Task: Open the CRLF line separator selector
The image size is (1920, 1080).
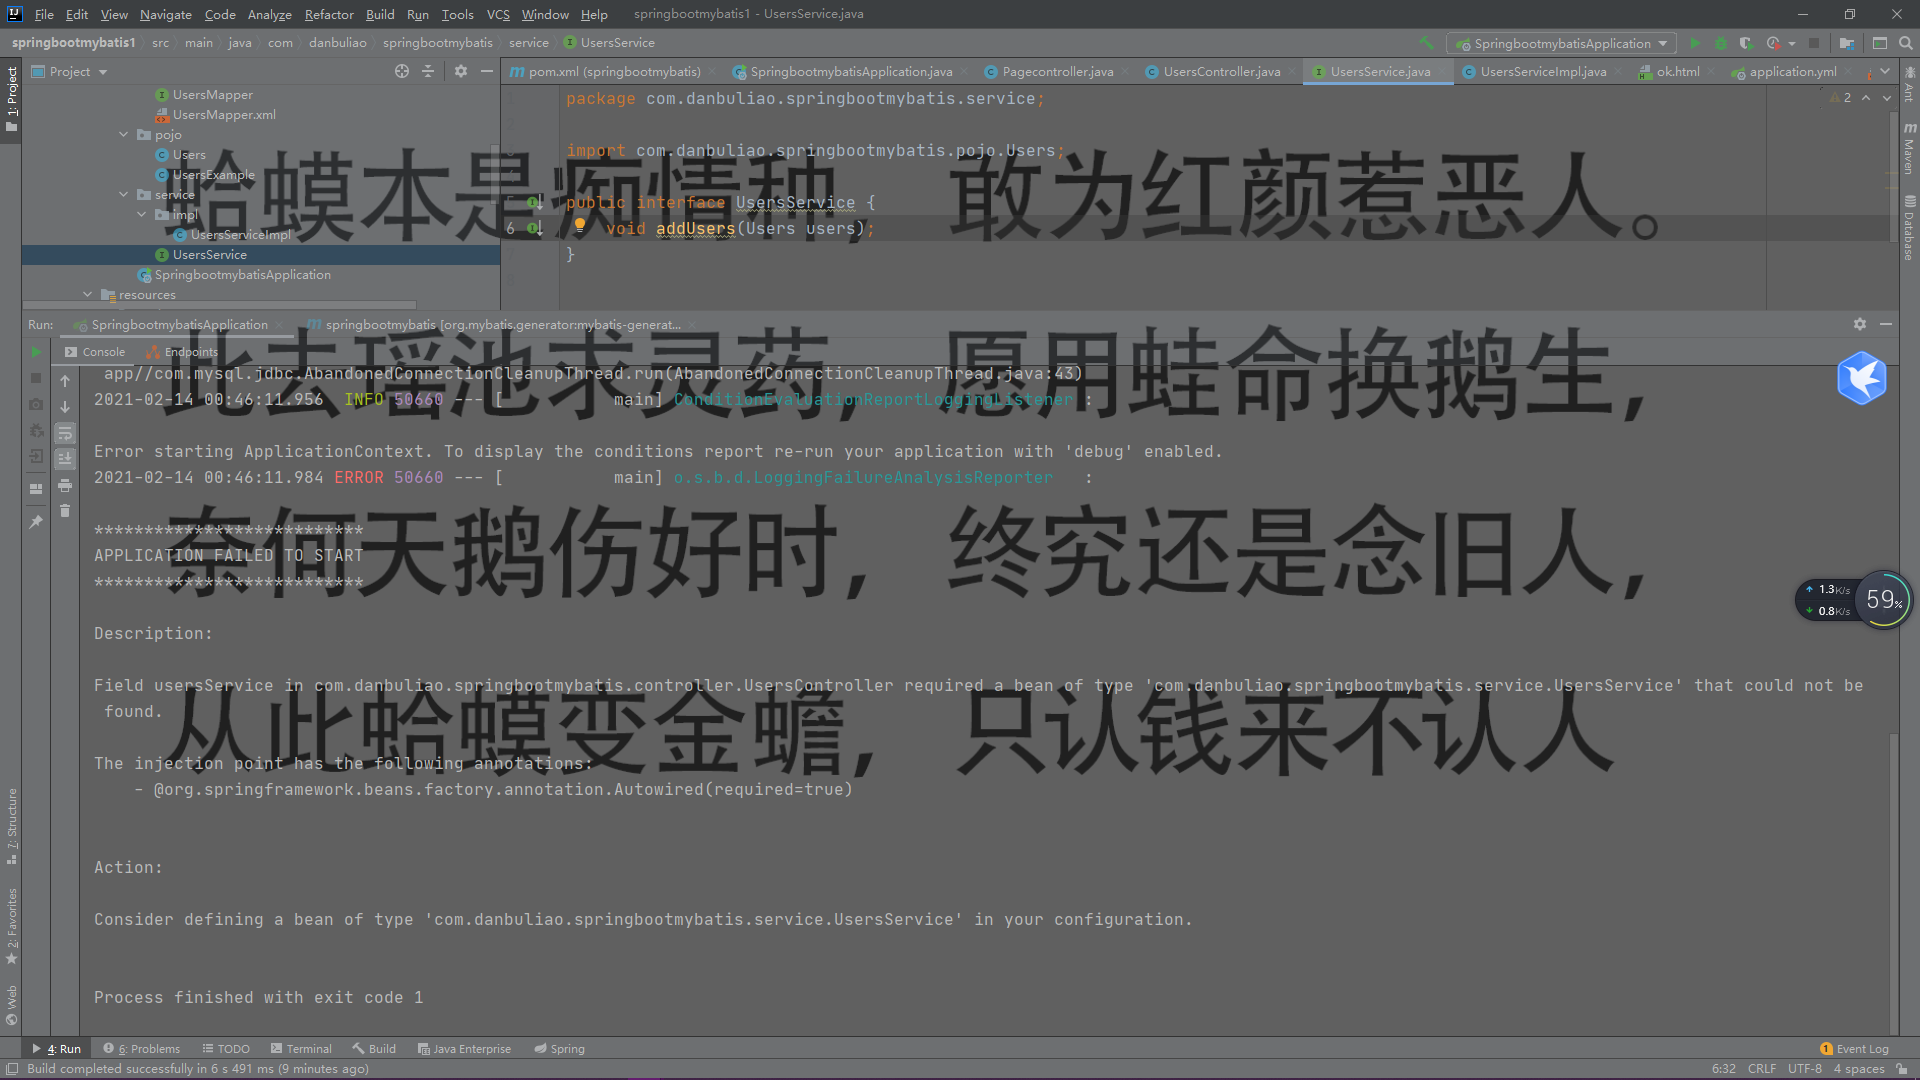Action: pos(1762,1069)
